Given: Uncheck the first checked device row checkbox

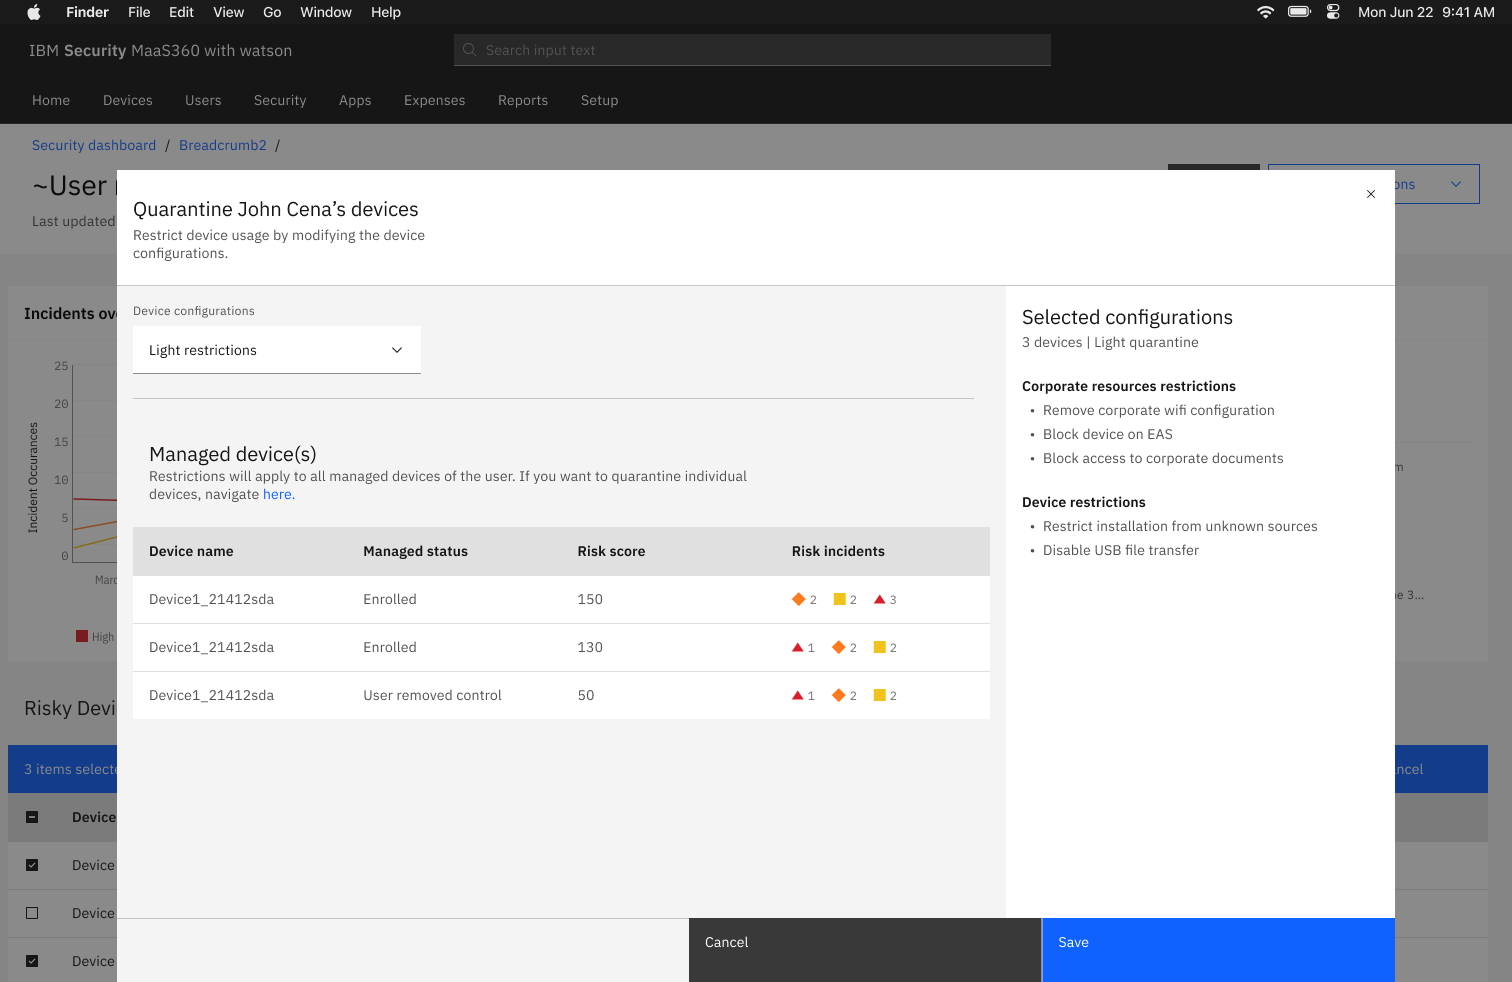Looking at the screenshot, I should coord(32,865).
